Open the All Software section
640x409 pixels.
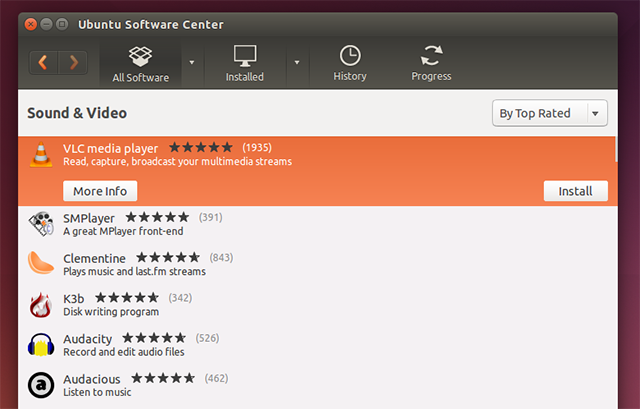(x=141, y=64)
